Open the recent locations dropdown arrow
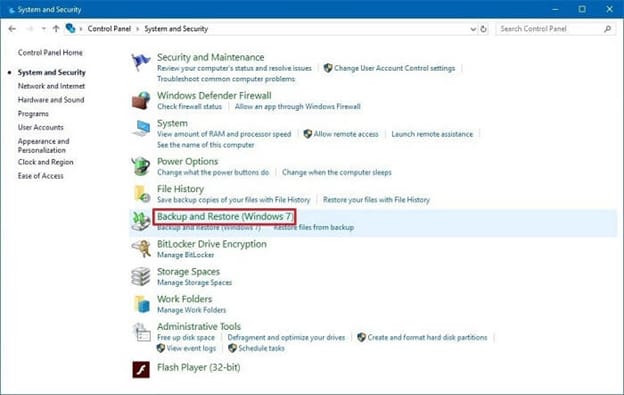This screenshot has height=395, width=624. click(x=43, y=29)
